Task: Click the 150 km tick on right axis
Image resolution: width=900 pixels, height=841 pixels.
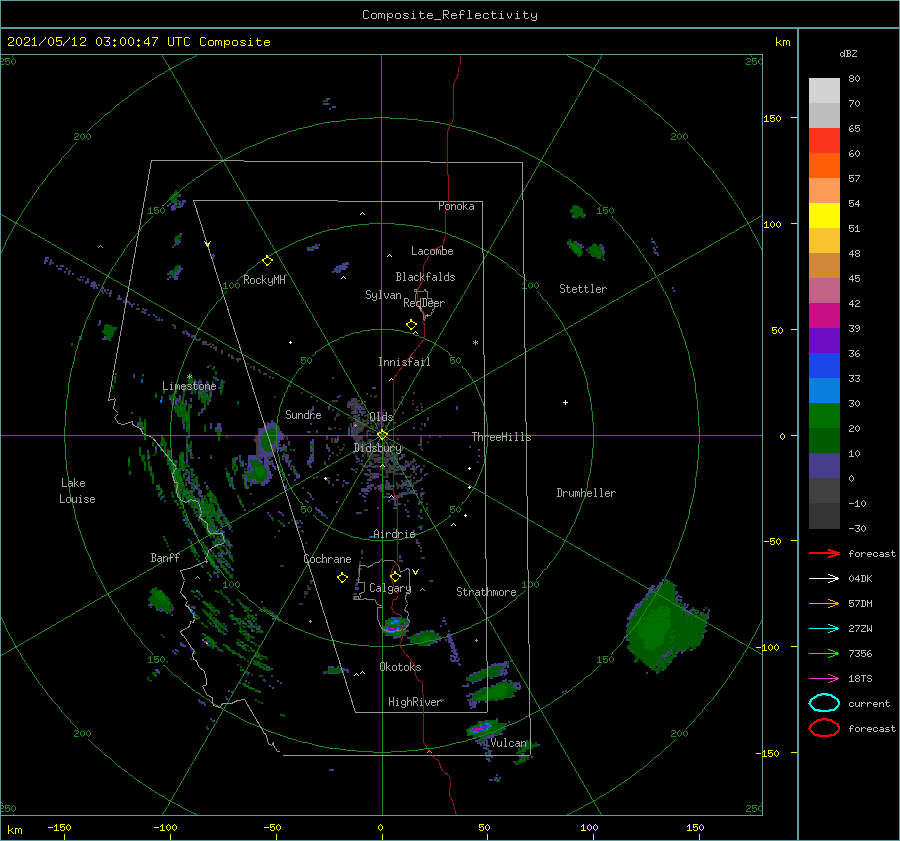Action: (x=772, y=118)
